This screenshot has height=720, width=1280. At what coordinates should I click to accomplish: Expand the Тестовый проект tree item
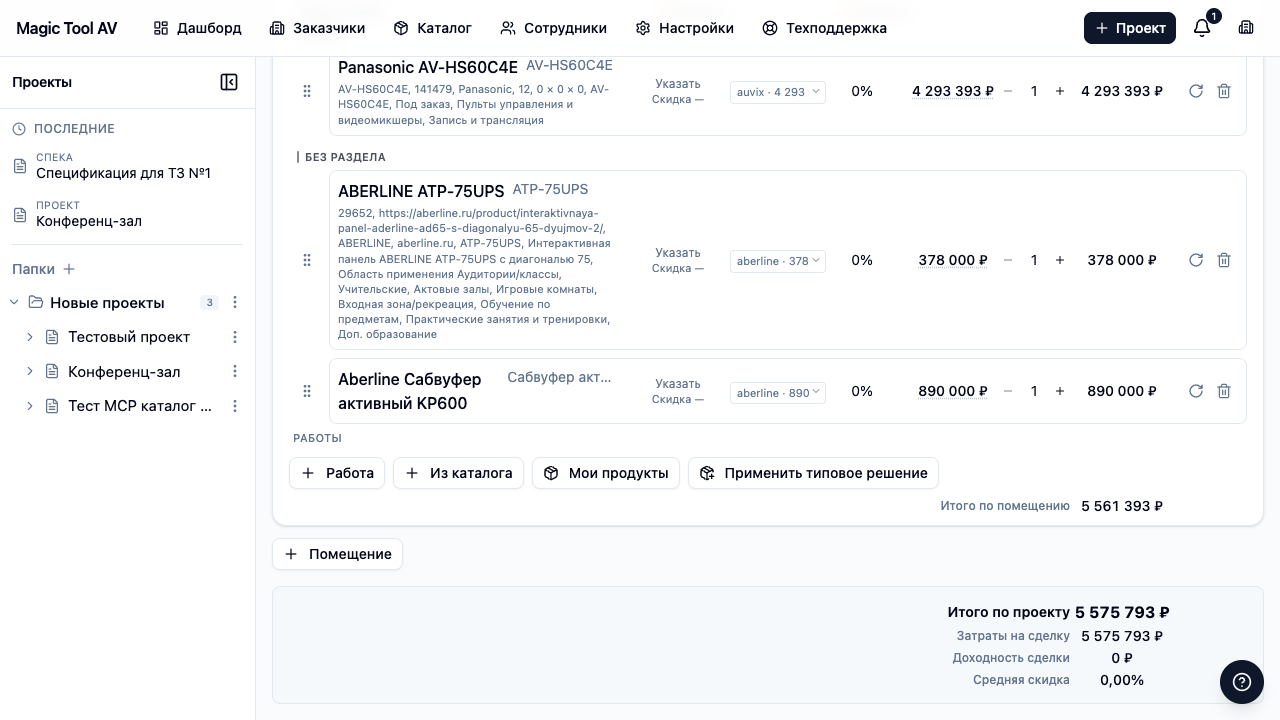pyautogui.click(x=30, y=337)
